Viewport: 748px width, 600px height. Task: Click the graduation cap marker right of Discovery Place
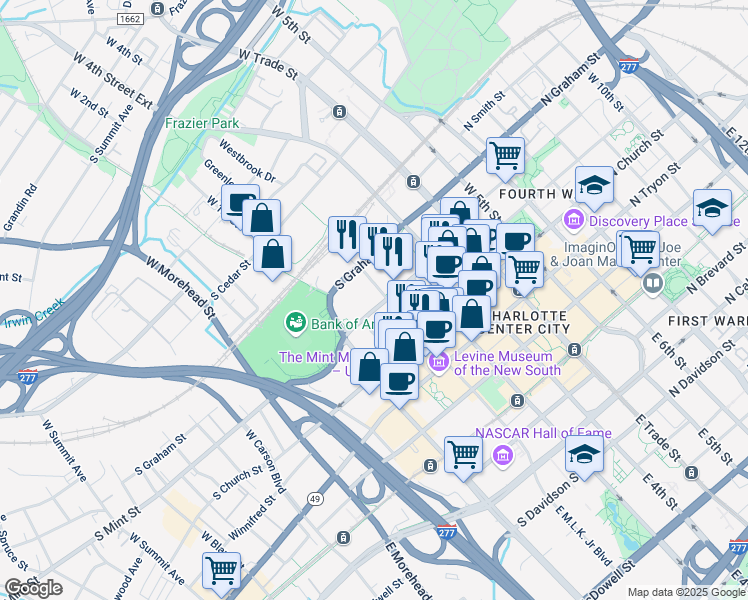click(x=712, y=207)
